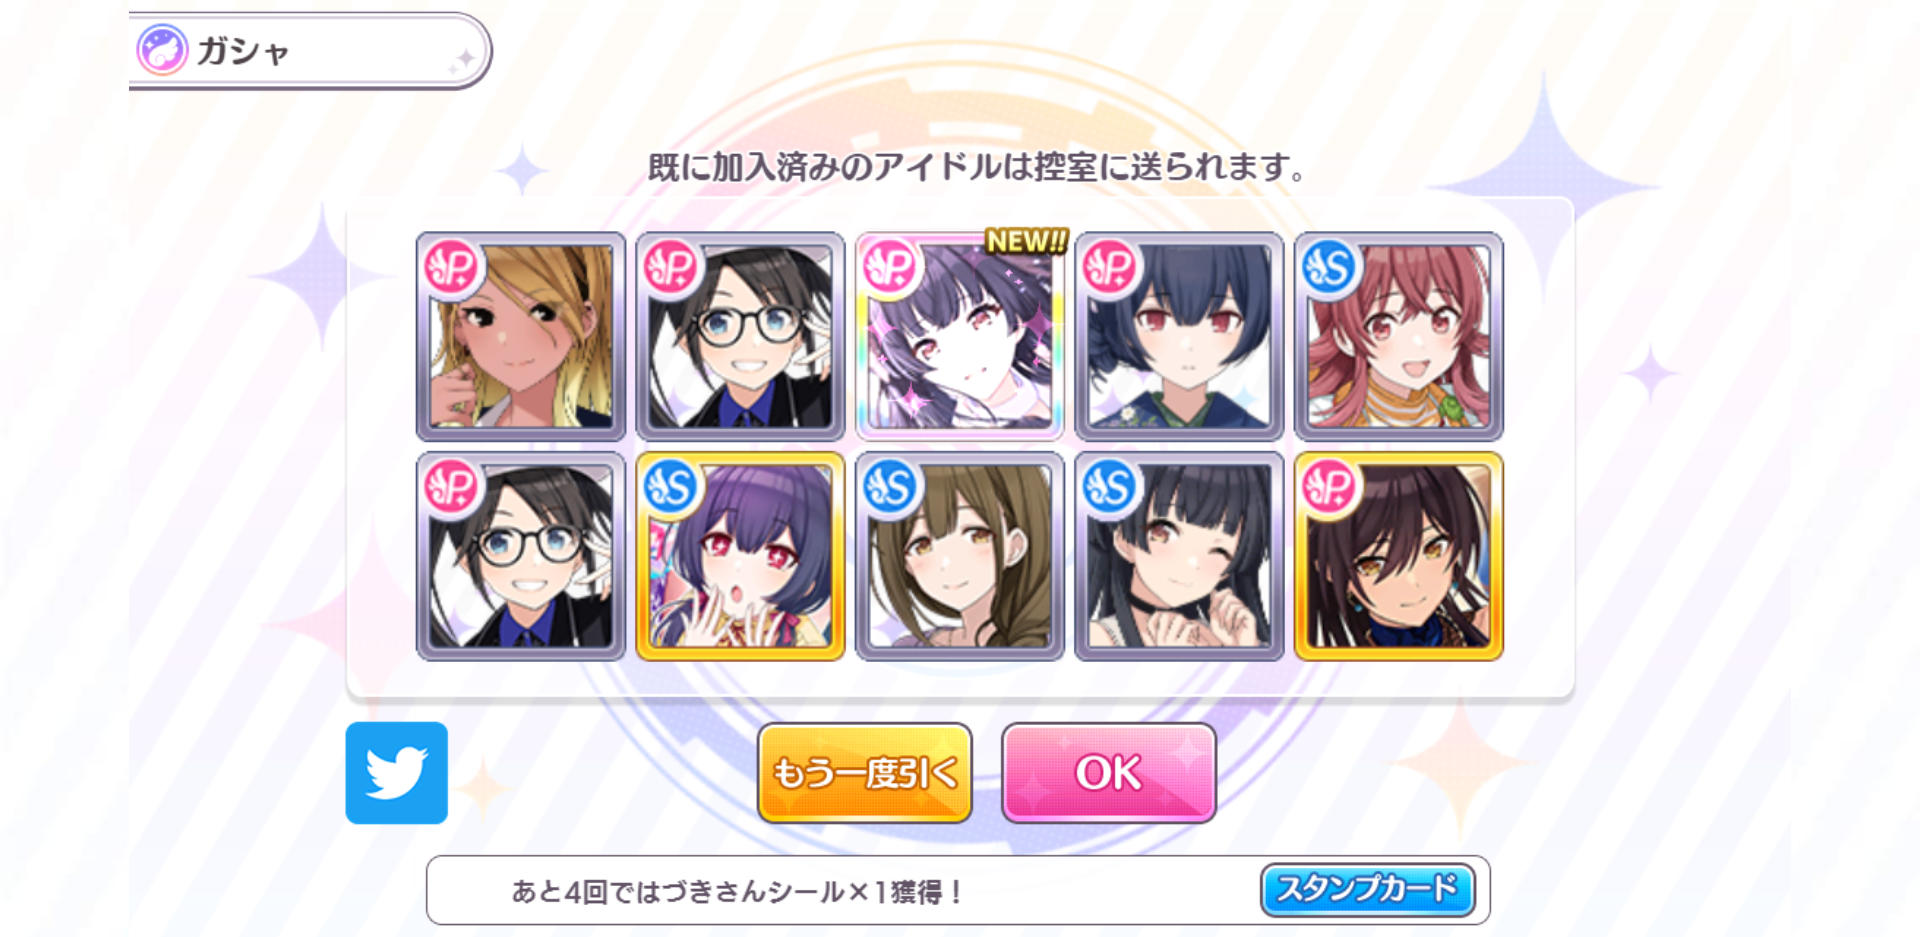This screenshot has width=1920, height=937.
Task: Select bottom-row glasses idol card
Action: (x=520, y=556)
